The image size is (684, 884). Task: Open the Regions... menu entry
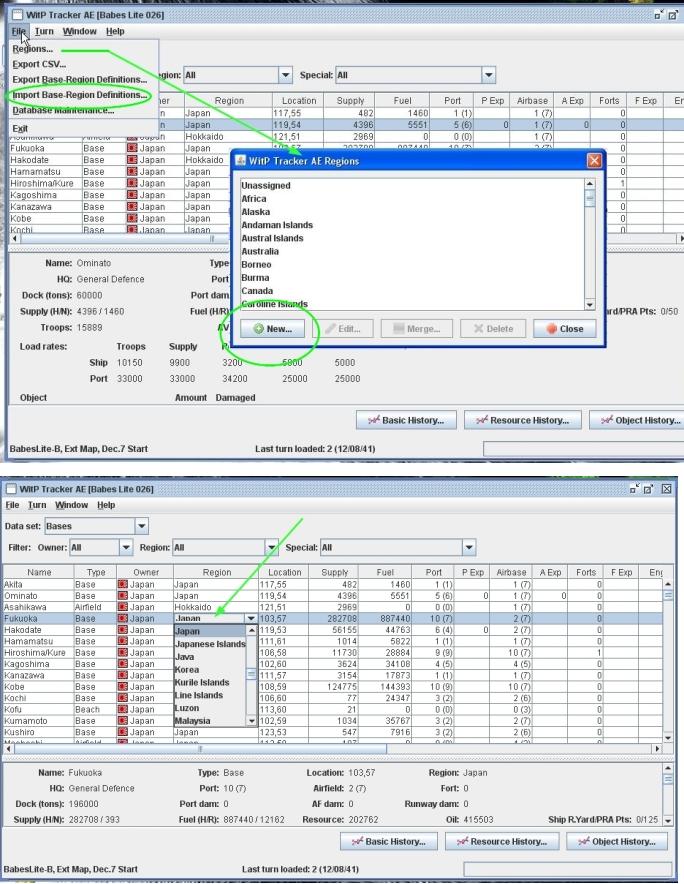[33, 49]
